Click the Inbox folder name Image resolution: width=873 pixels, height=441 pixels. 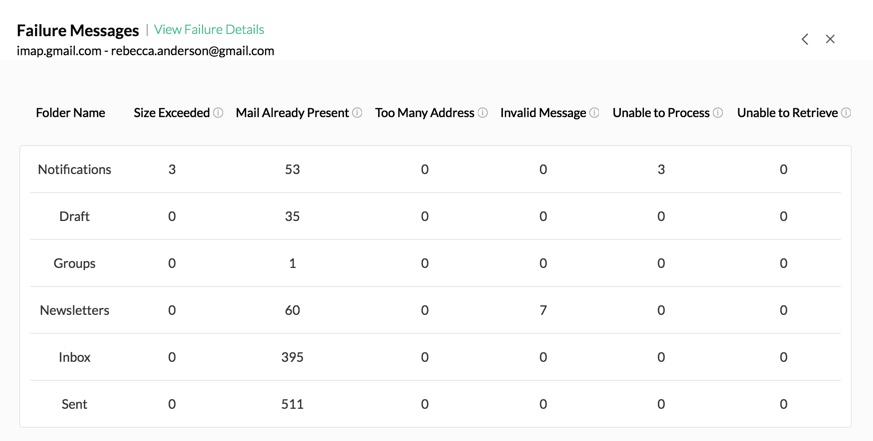pos(74,358)
